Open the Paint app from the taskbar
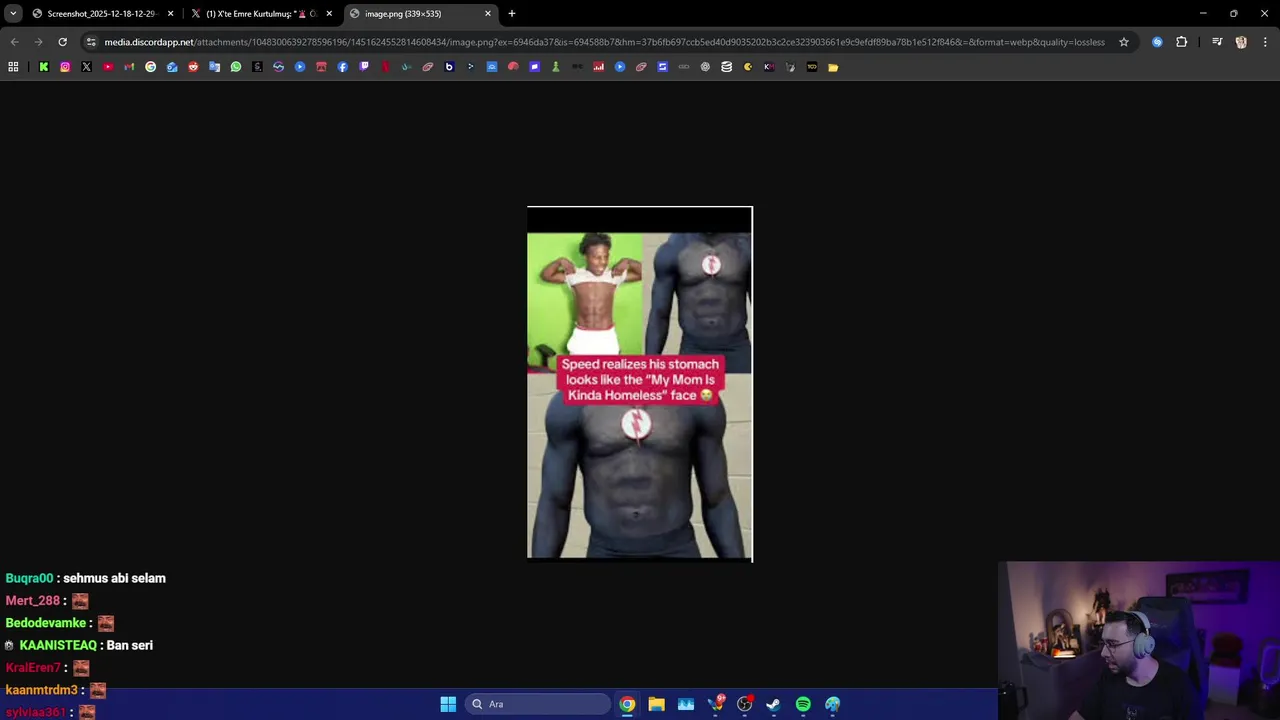 (x=832, y=704)
